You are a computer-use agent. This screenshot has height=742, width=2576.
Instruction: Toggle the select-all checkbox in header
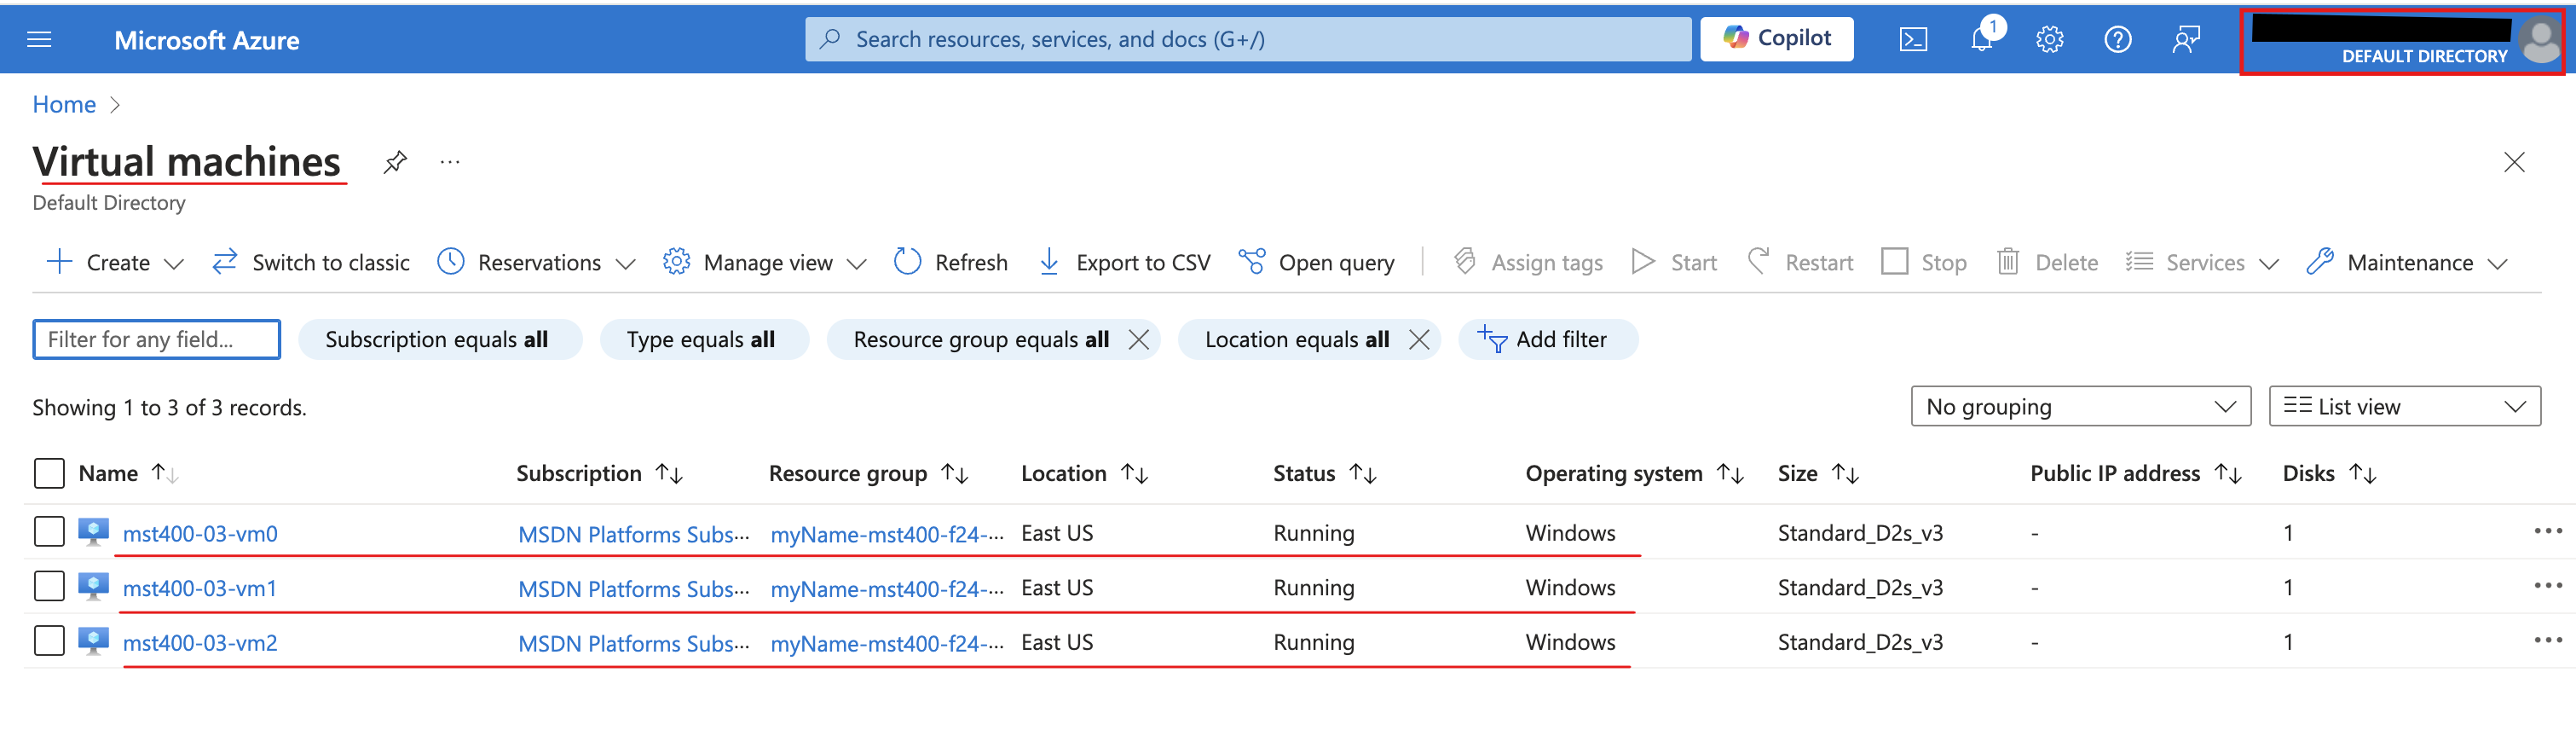49,473
